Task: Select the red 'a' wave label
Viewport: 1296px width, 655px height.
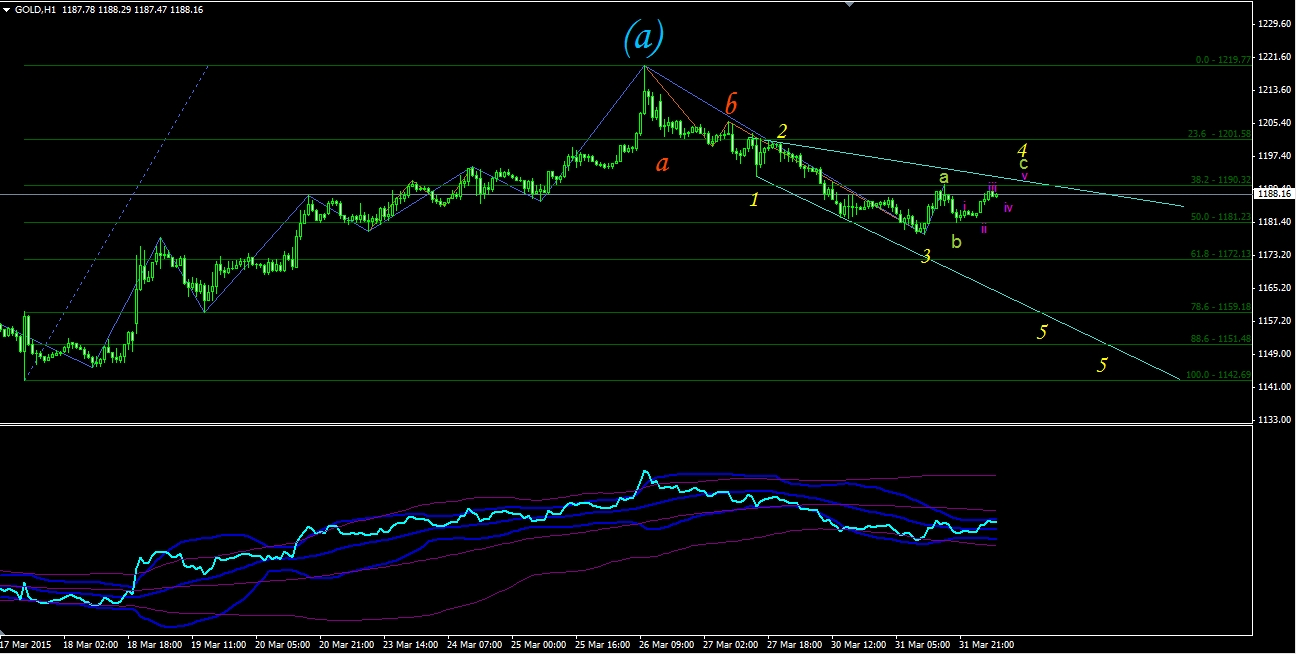Action: point(661,163)
